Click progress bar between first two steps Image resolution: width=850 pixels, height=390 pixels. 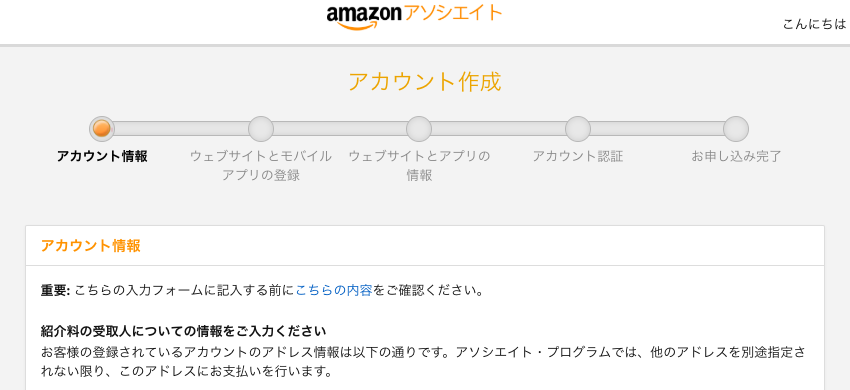click(x=181, y=129)
